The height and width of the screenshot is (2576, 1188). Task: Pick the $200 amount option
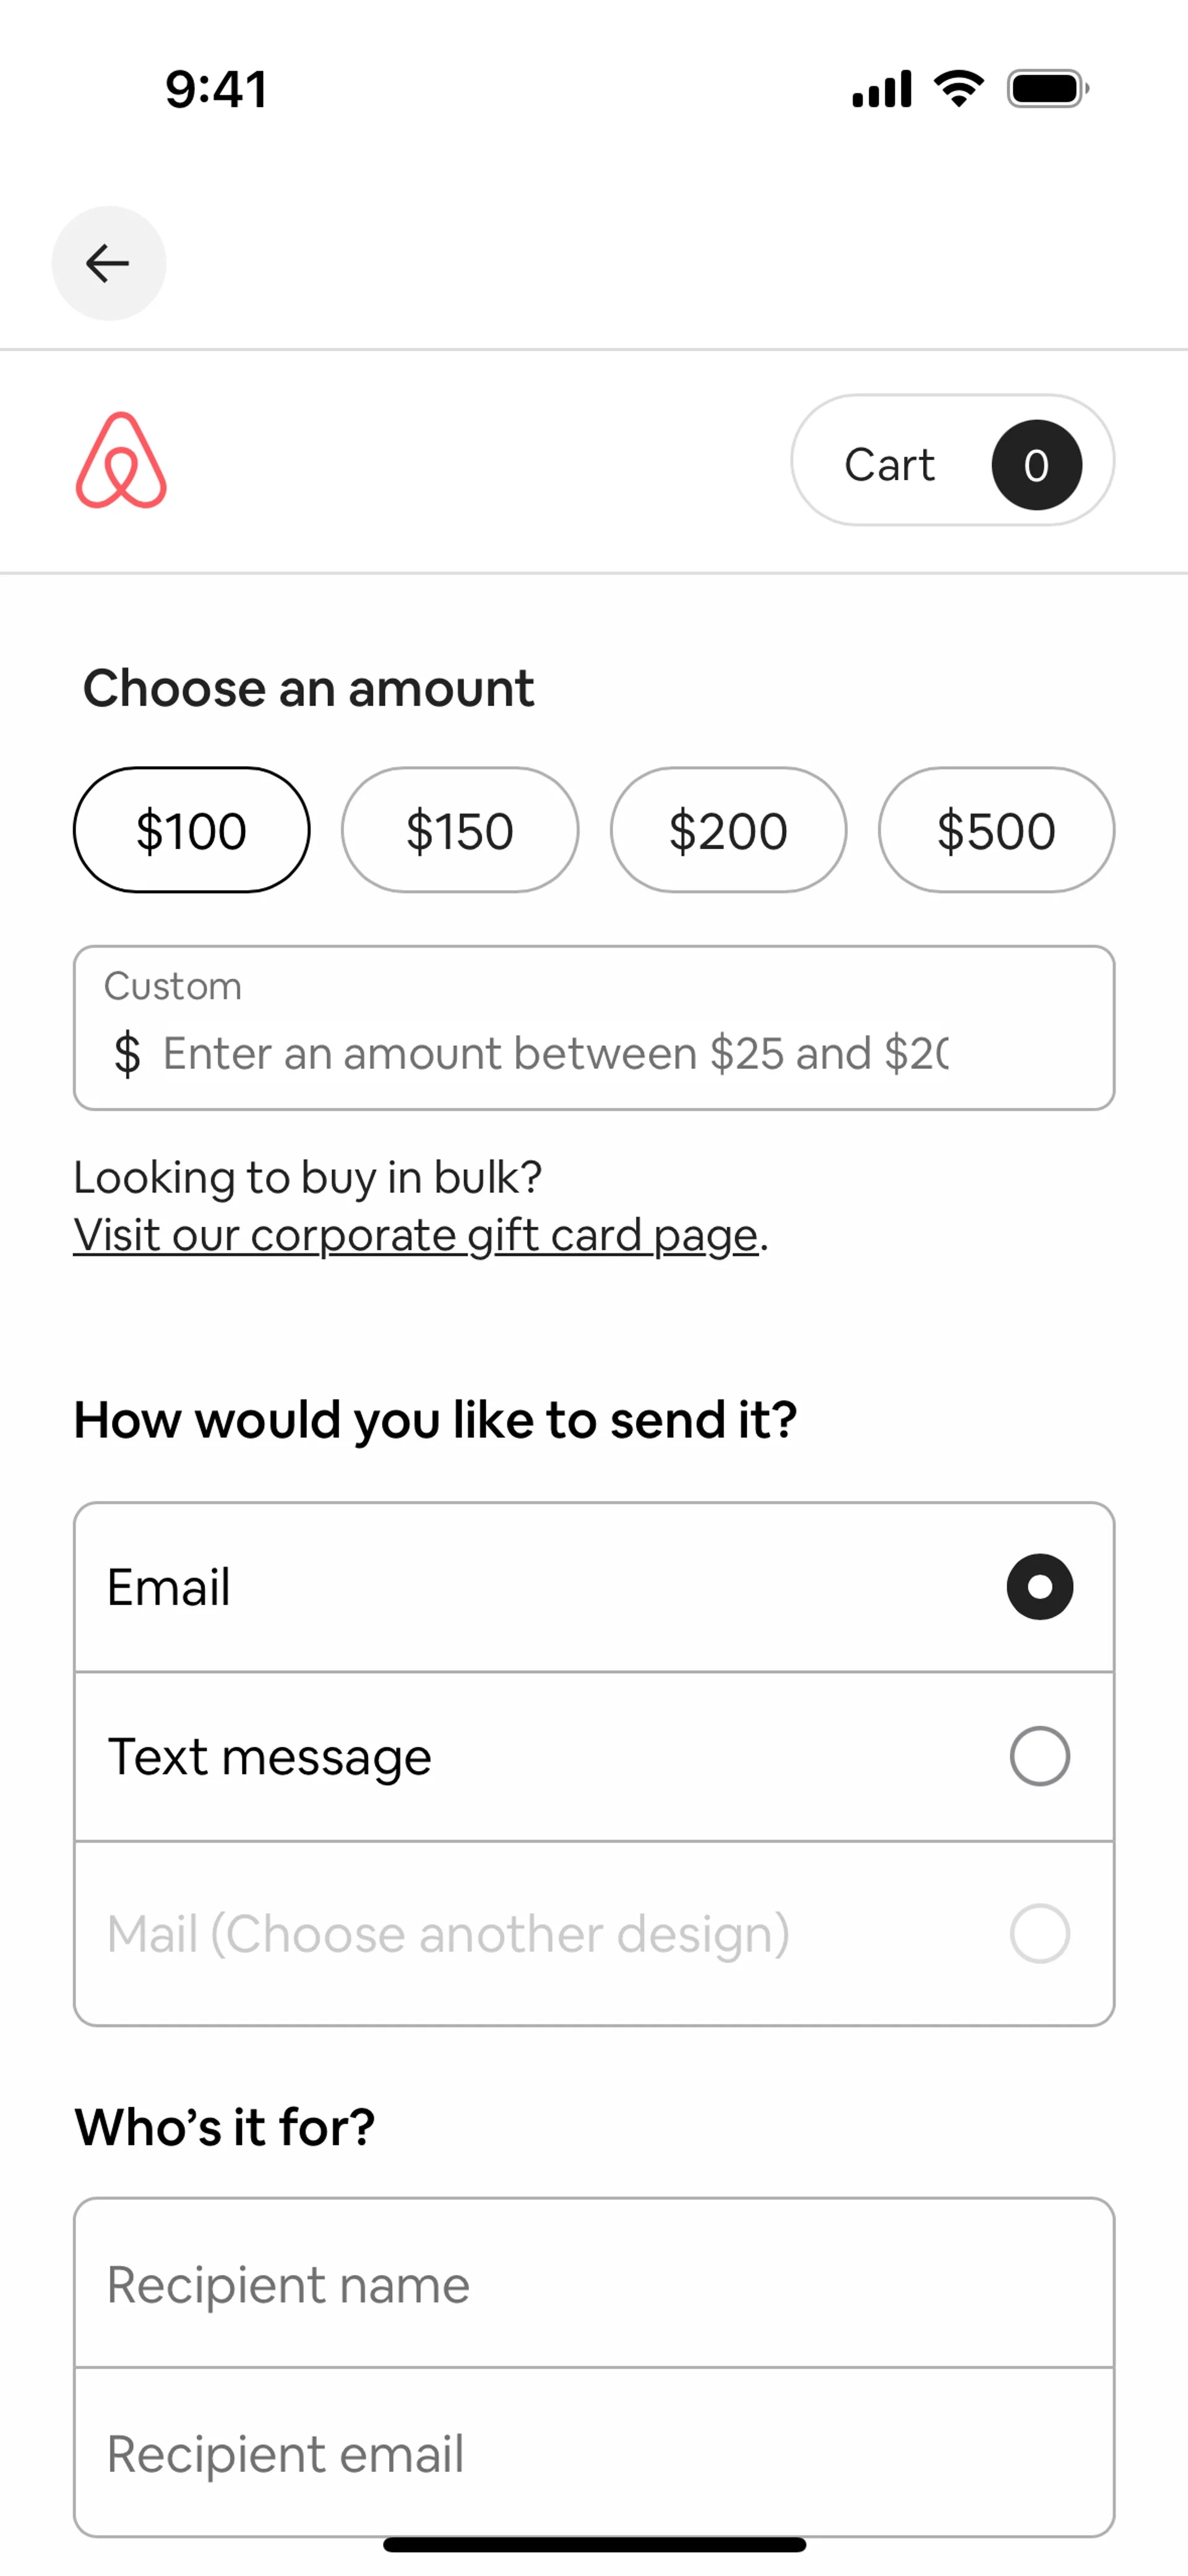(x=728, y=830)
